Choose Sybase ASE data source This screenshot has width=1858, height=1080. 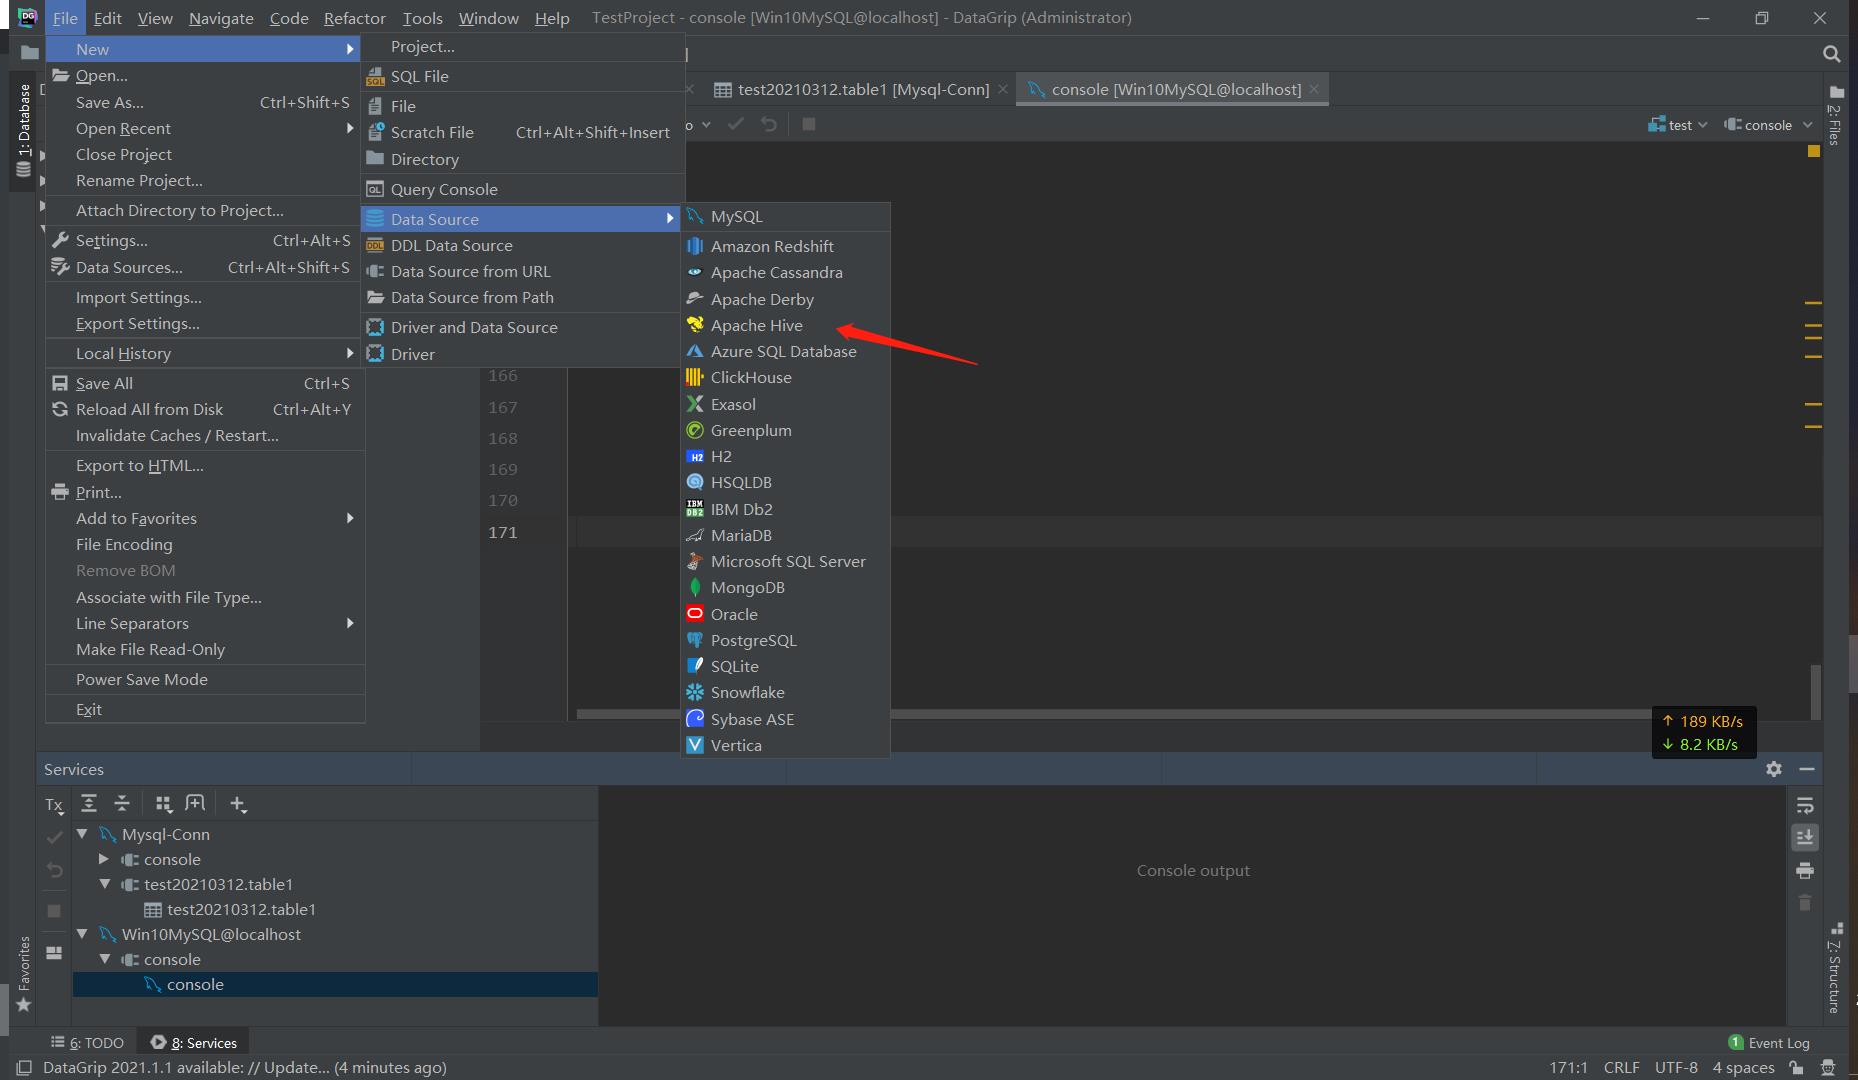point(785,719)
